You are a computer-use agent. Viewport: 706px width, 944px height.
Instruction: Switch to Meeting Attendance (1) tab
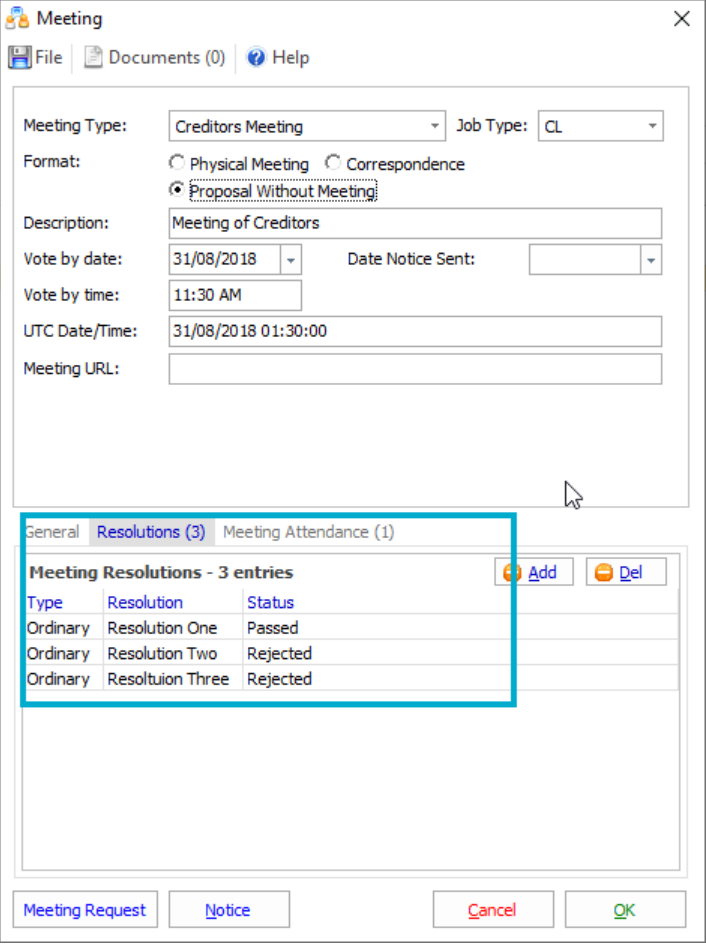click(x=308, y=532)
